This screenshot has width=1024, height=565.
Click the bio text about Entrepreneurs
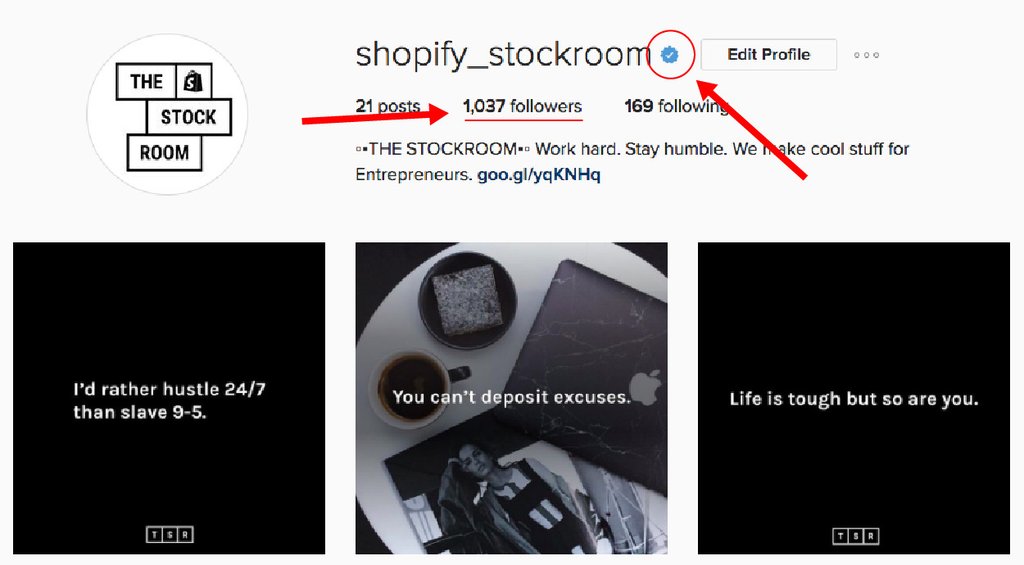[x=632, y=161]
